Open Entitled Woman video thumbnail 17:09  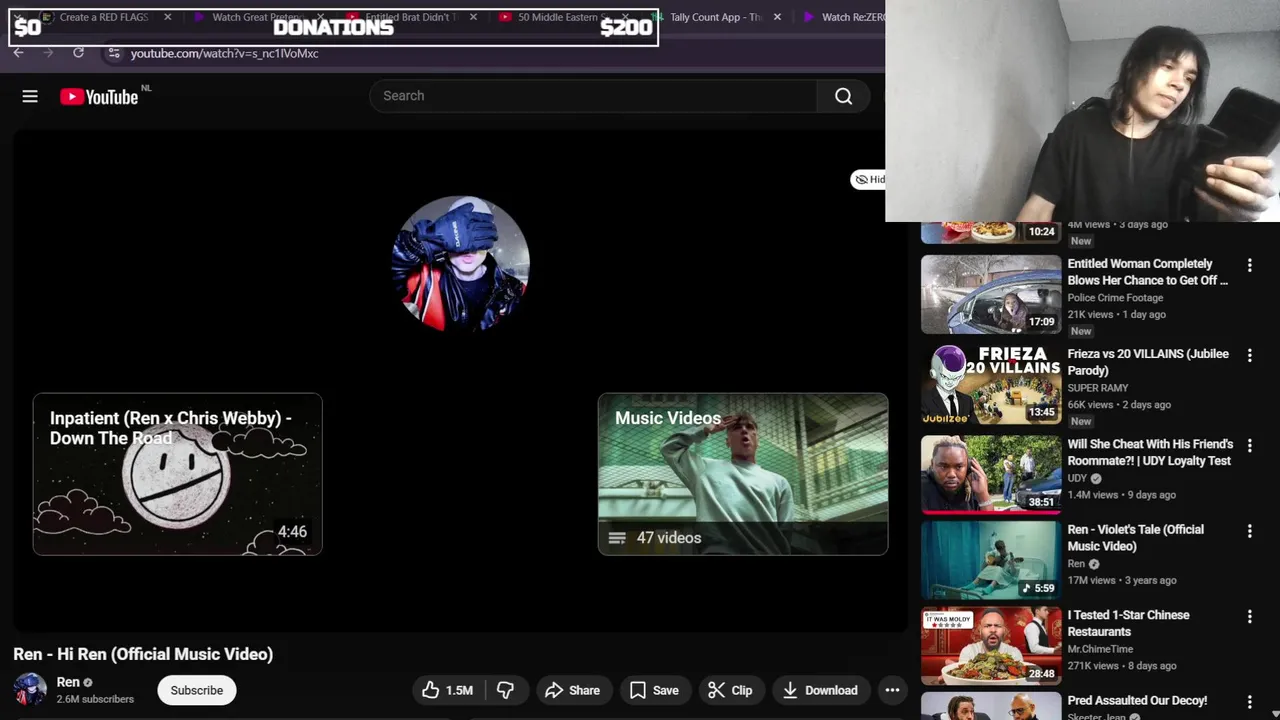pyautogui.click(x=991, y=294)
